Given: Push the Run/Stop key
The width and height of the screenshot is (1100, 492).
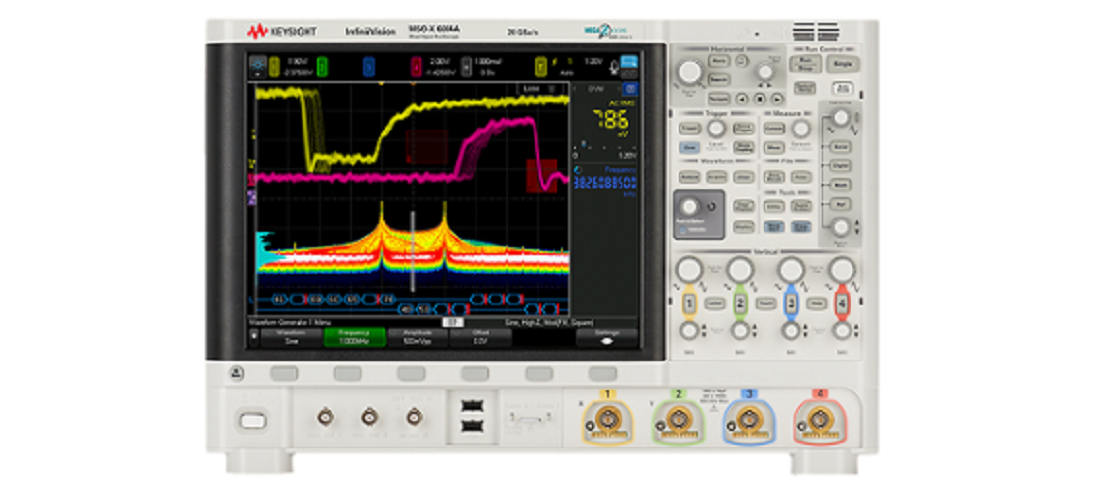Looking at the screenshot, I should (x=805, y=64).
